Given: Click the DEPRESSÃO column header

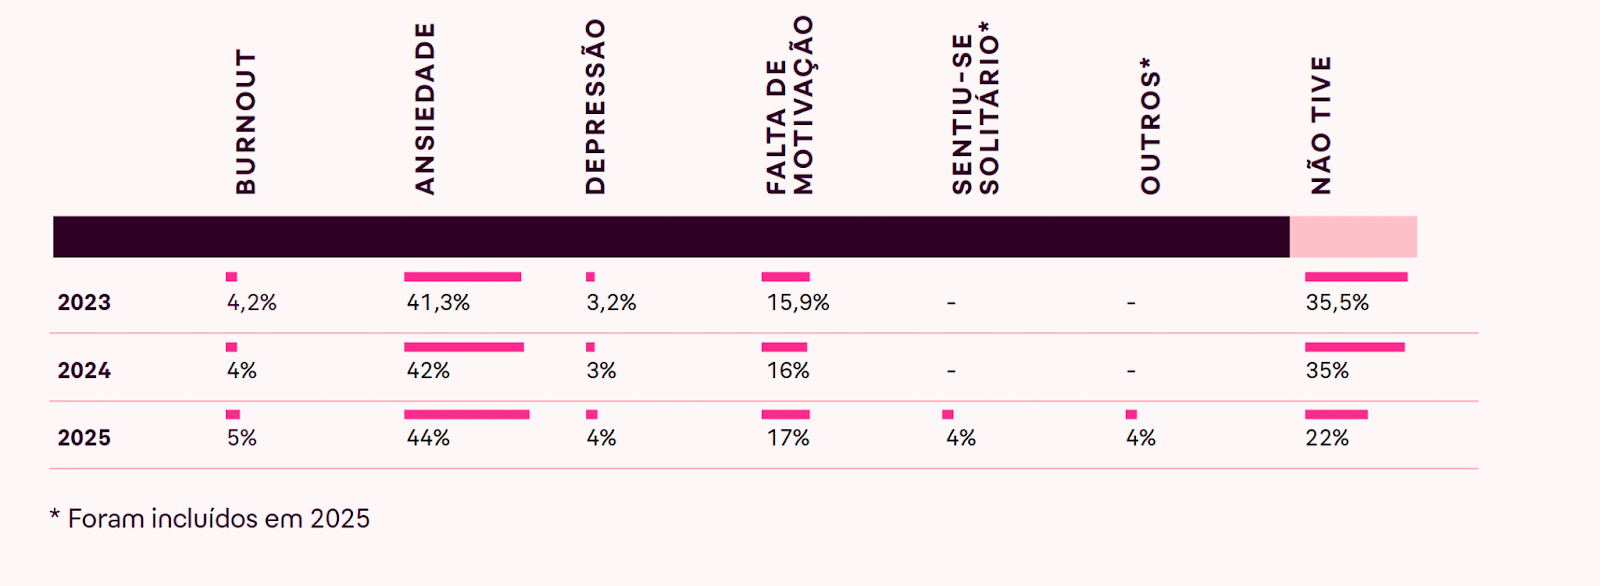Looking at the screenshot, I should 595,107.
